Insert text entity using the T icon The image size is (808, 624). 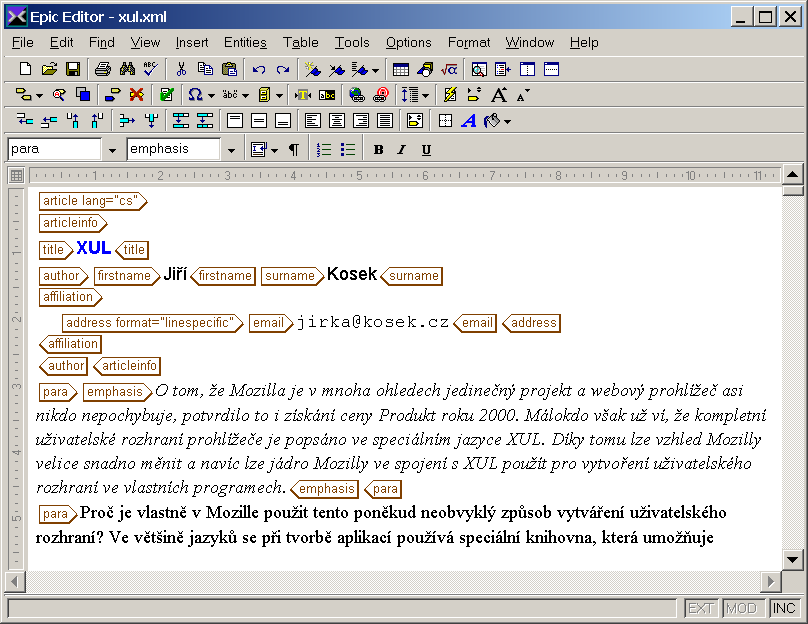pyautogui.click(x=303, y=95)
